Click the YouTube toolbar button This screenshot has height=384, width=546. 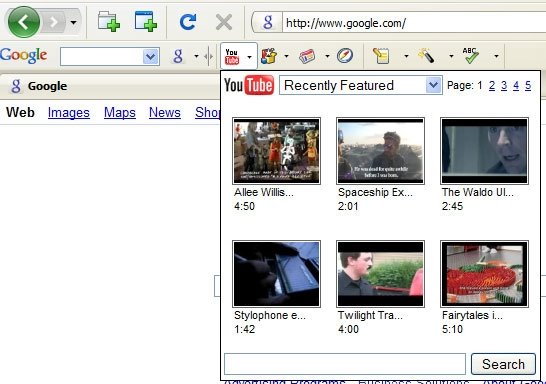click(x=232, y=56)
